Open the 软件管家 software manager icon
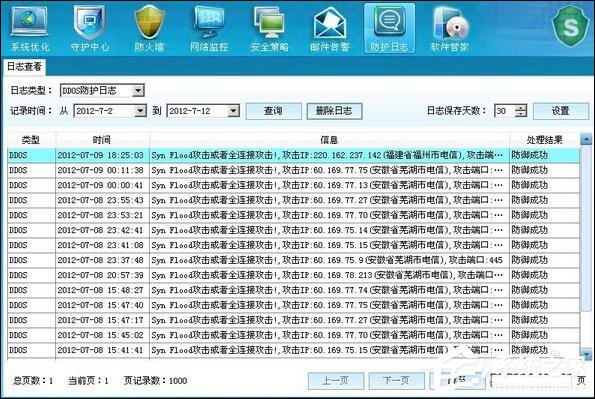Image resolution: width=595 pixels, height=399 pixels. [x=450, y=28]
